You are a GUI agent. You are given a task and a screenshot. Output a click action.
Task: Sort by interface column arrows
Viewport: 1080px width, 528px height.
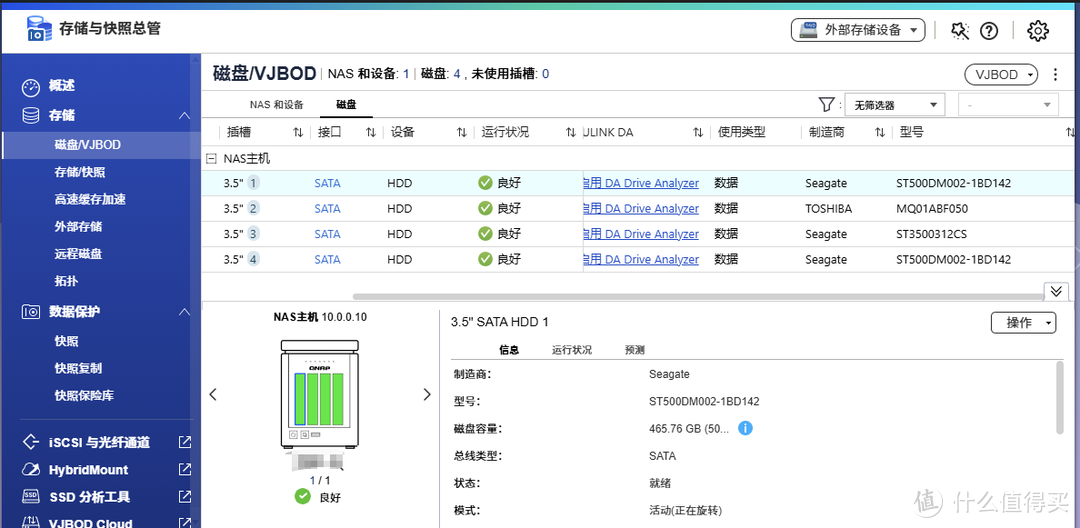[371, 132]
